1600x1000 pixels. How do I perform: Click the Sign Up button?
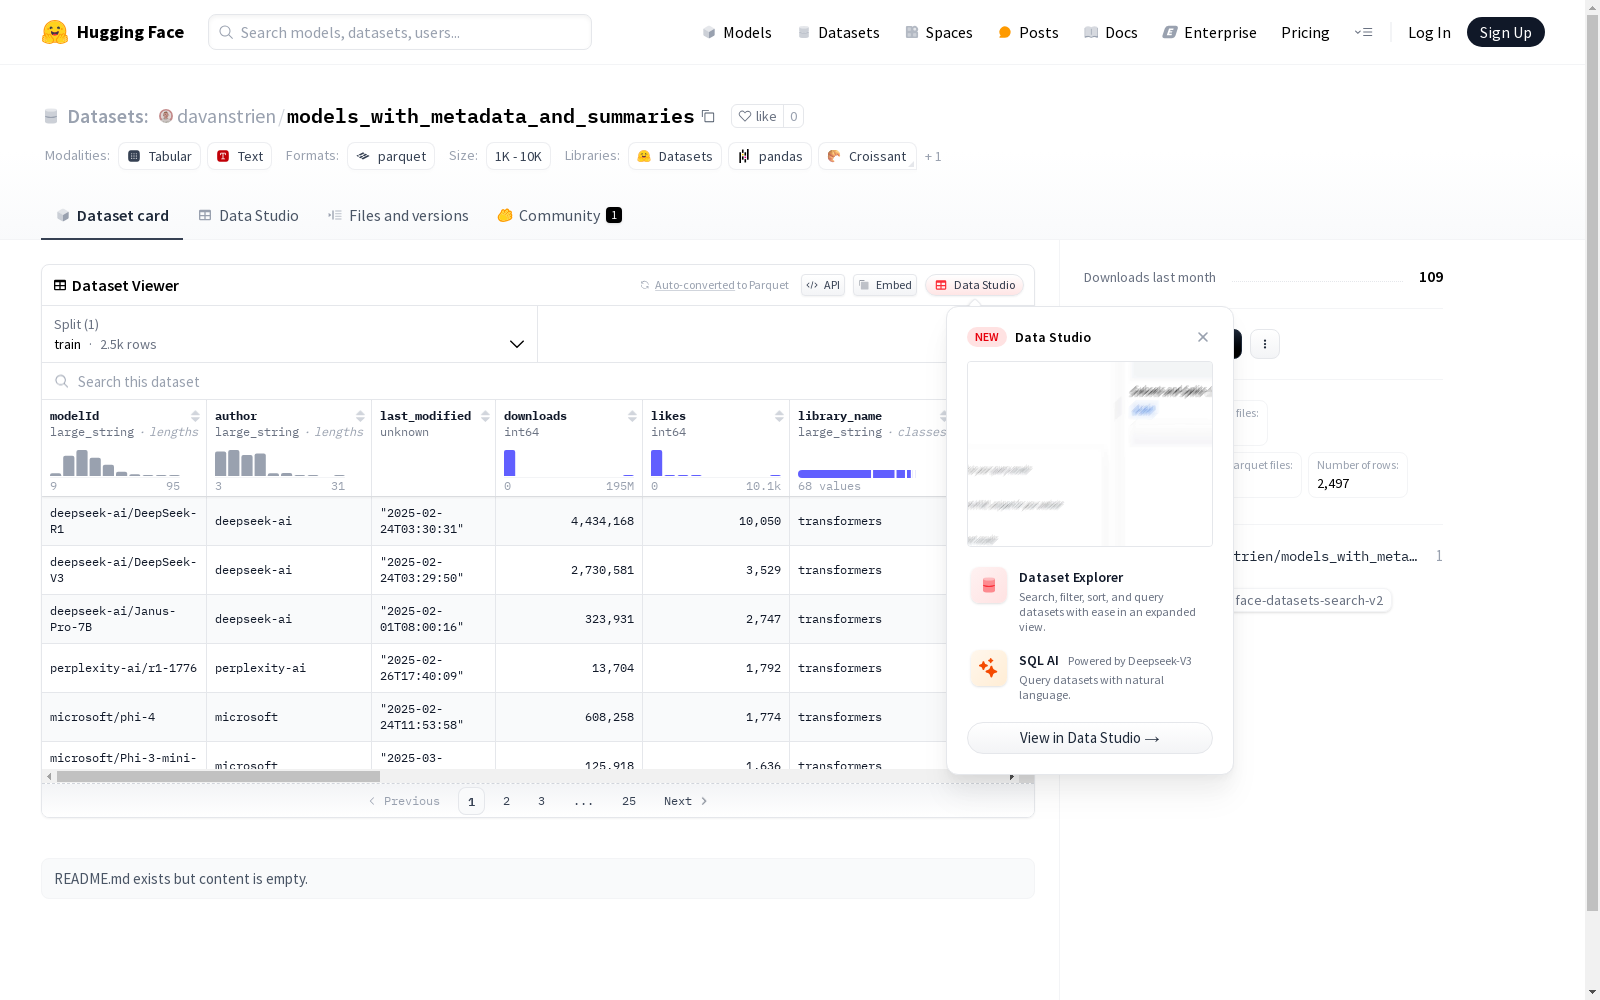pyautogui.click(x=1505, y=32)
